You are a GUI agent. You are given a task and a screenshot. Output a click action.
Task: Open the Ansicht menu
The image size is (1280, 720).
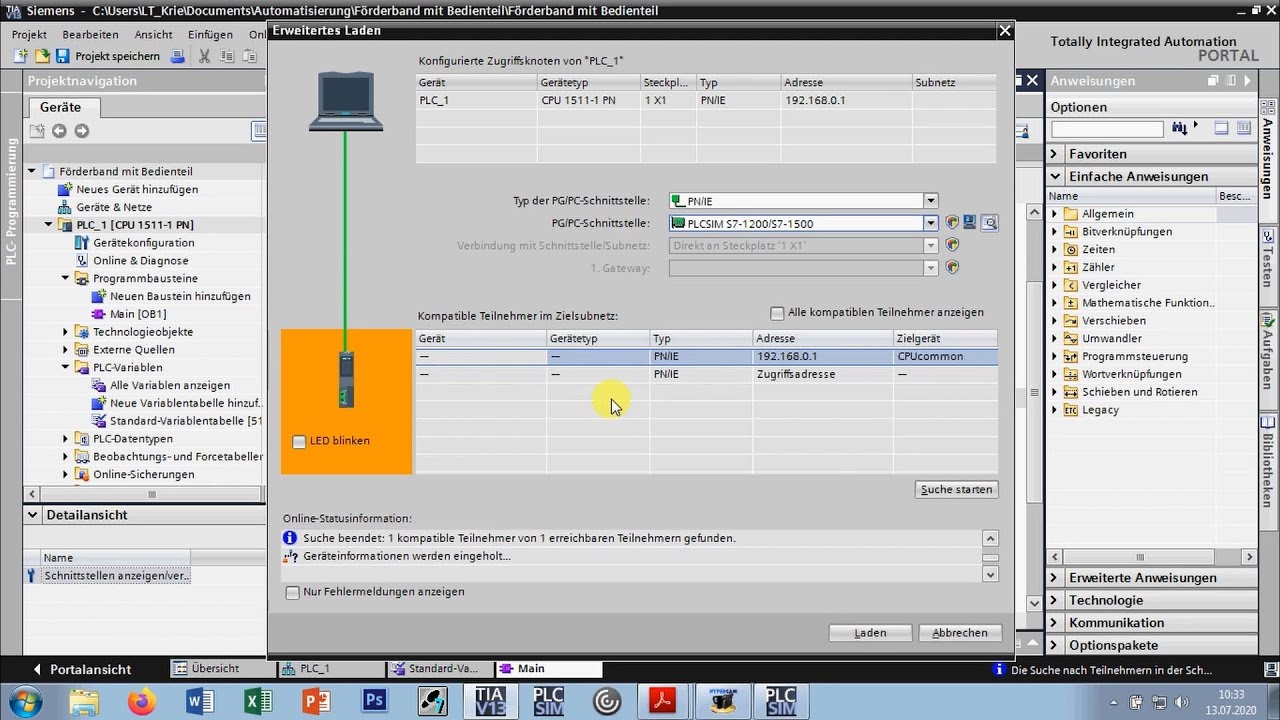coord(154,34)
